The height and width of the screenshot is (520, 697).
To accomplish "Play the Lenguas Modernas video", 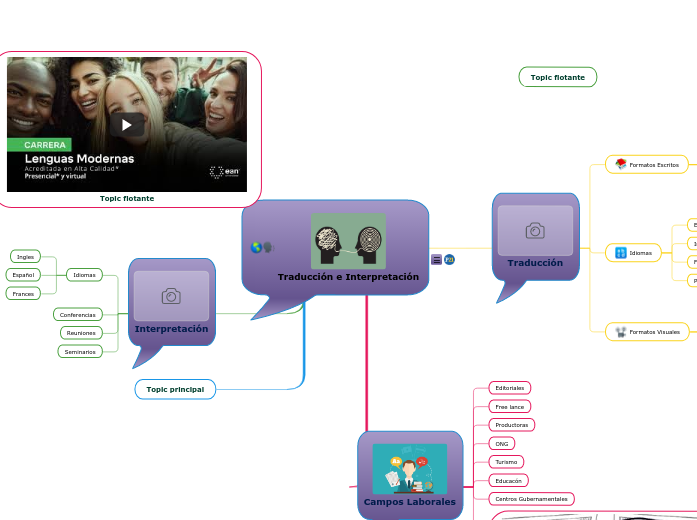I will point(127,125).
